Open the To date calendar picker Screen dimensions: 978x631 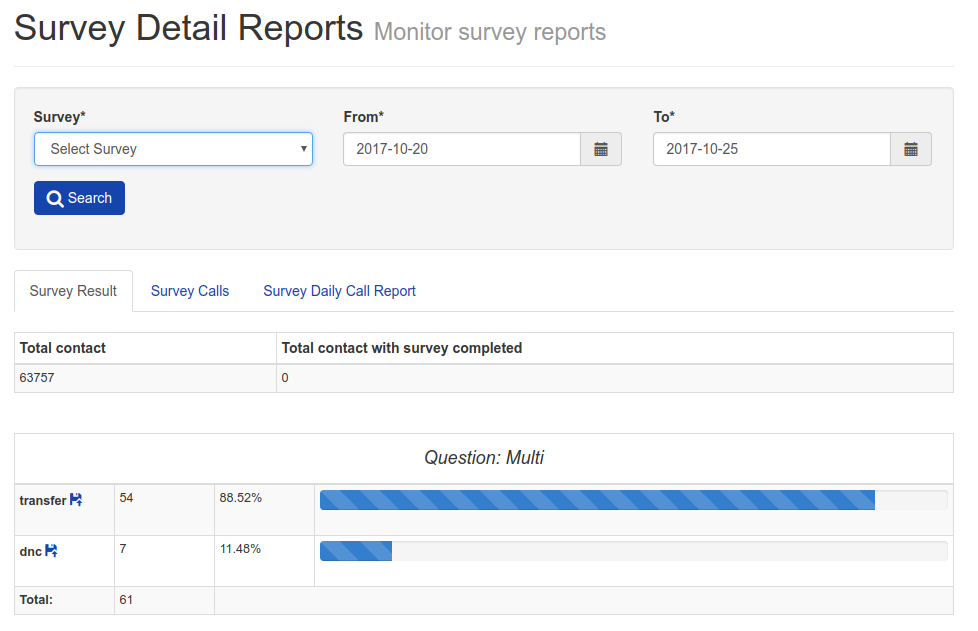click(911, 149)
